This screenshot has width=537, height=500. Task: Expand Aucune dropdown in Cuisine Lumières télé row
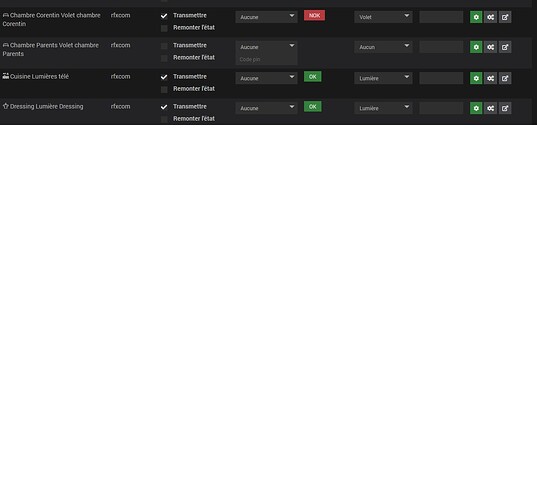tap(266, 78)
